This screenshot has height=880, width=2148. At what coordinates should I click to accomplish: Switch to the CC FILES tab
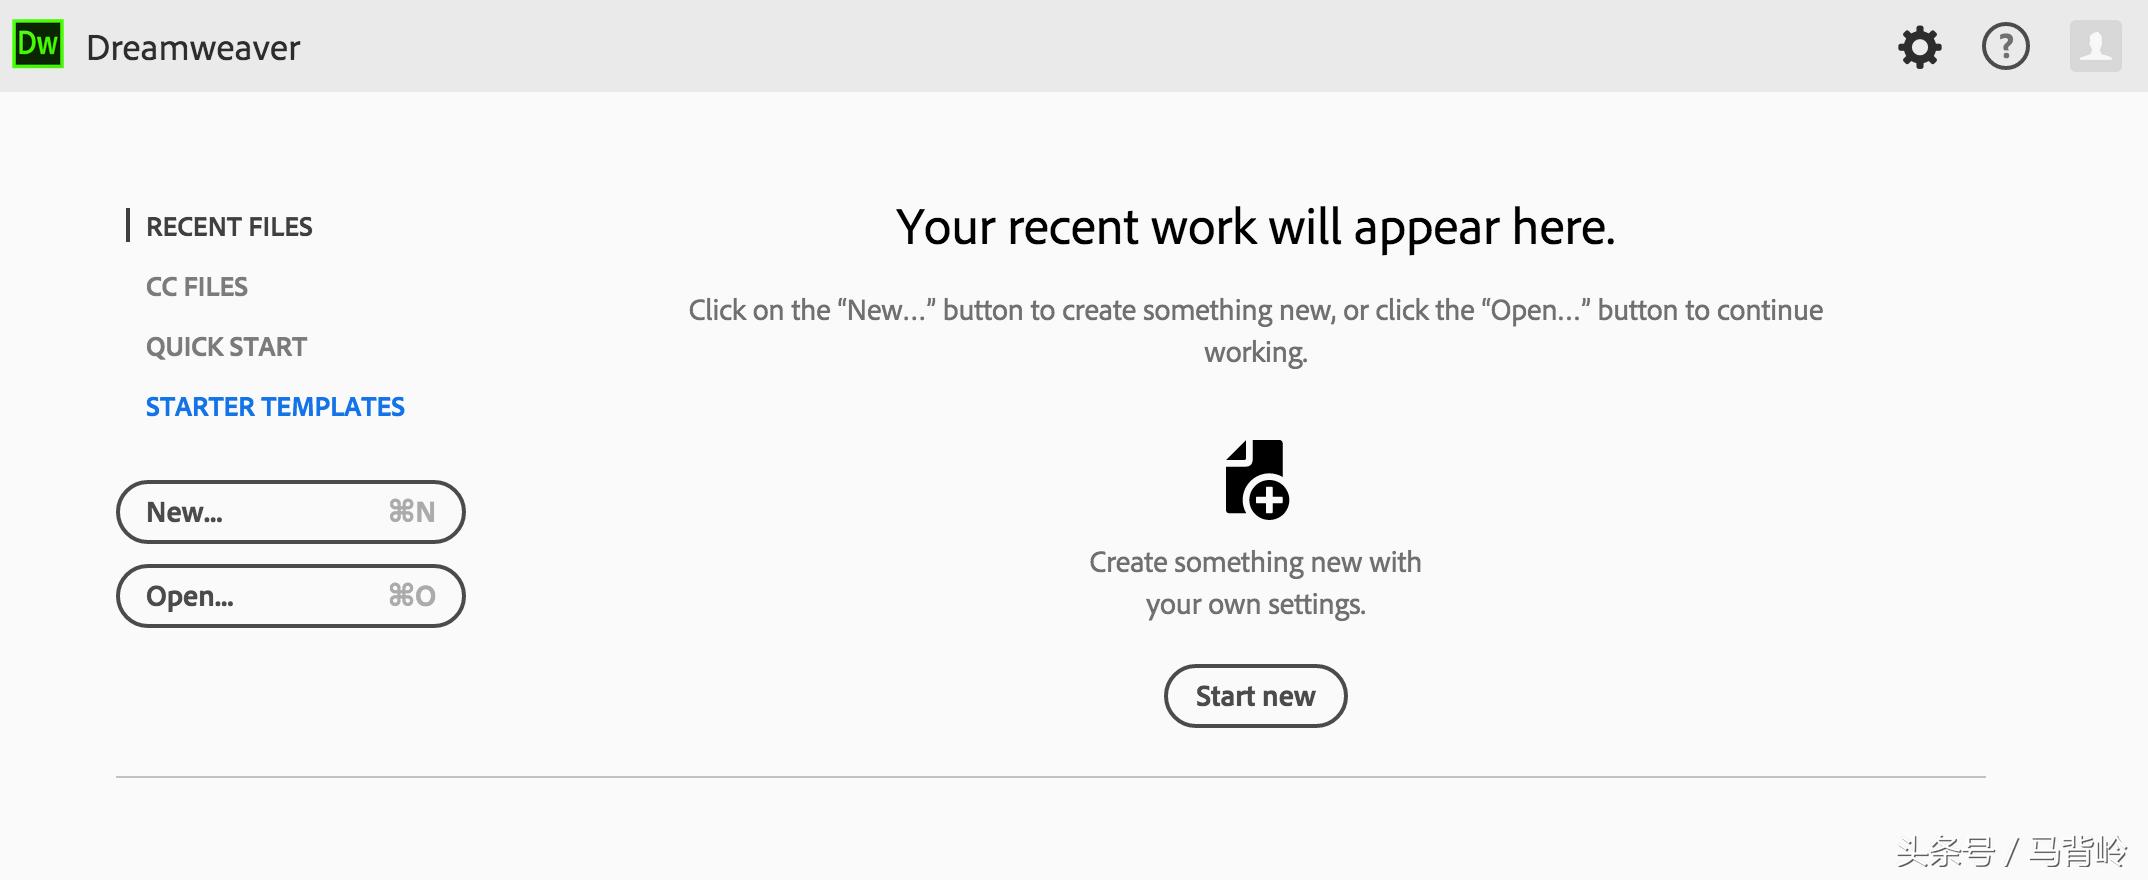tap(197, 287)
